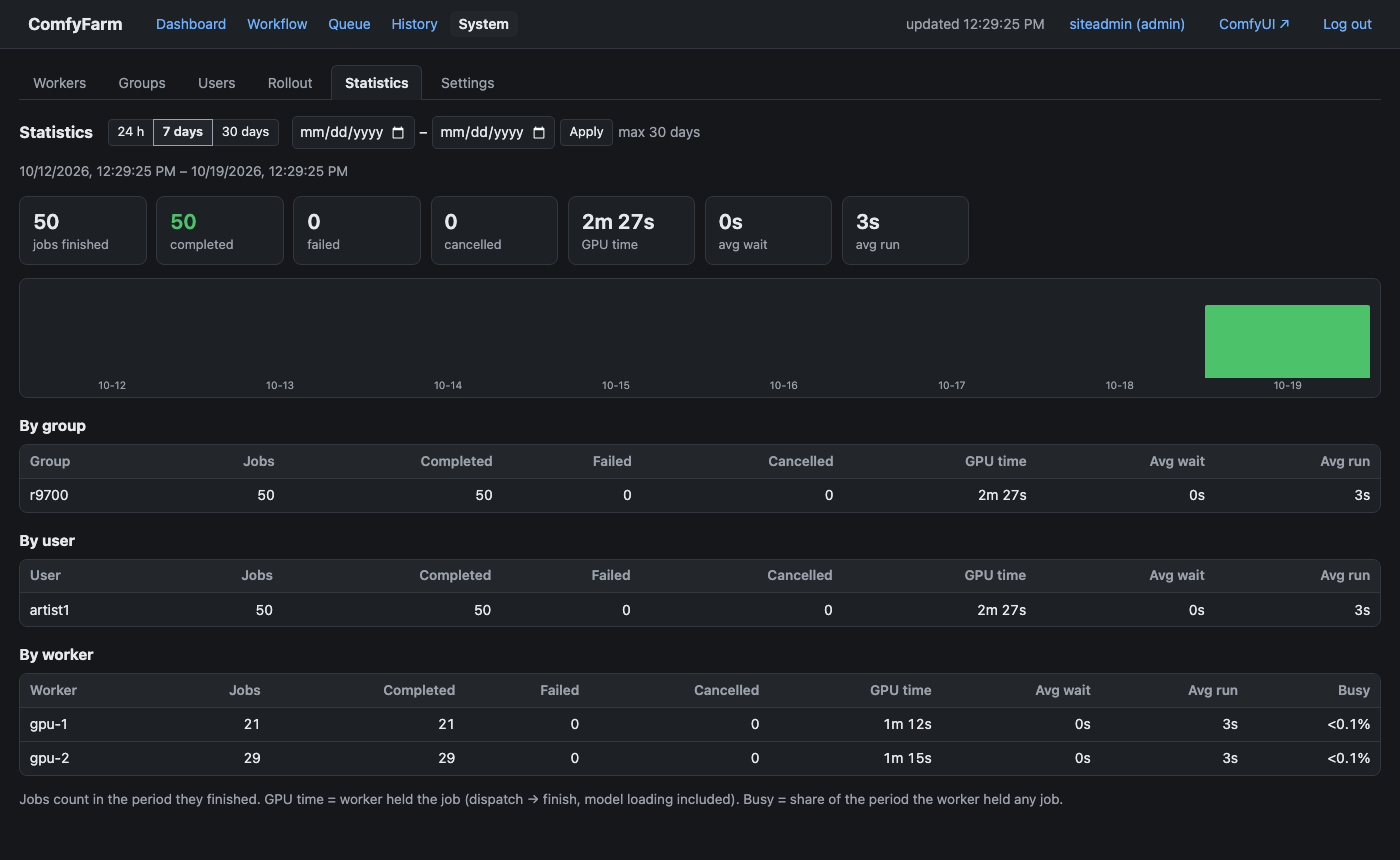Click the green 10-19 chart bar

[x=1287, y=341]
